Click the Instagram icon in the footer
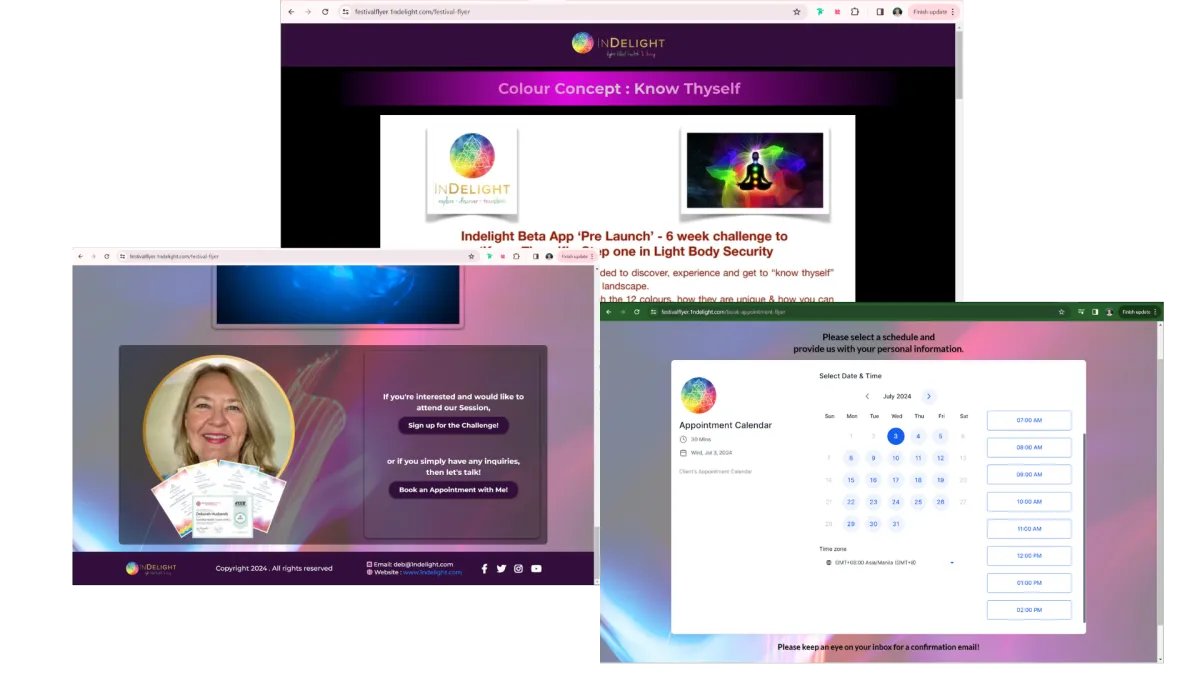The image size is (1200, 675). click(518, 568)
